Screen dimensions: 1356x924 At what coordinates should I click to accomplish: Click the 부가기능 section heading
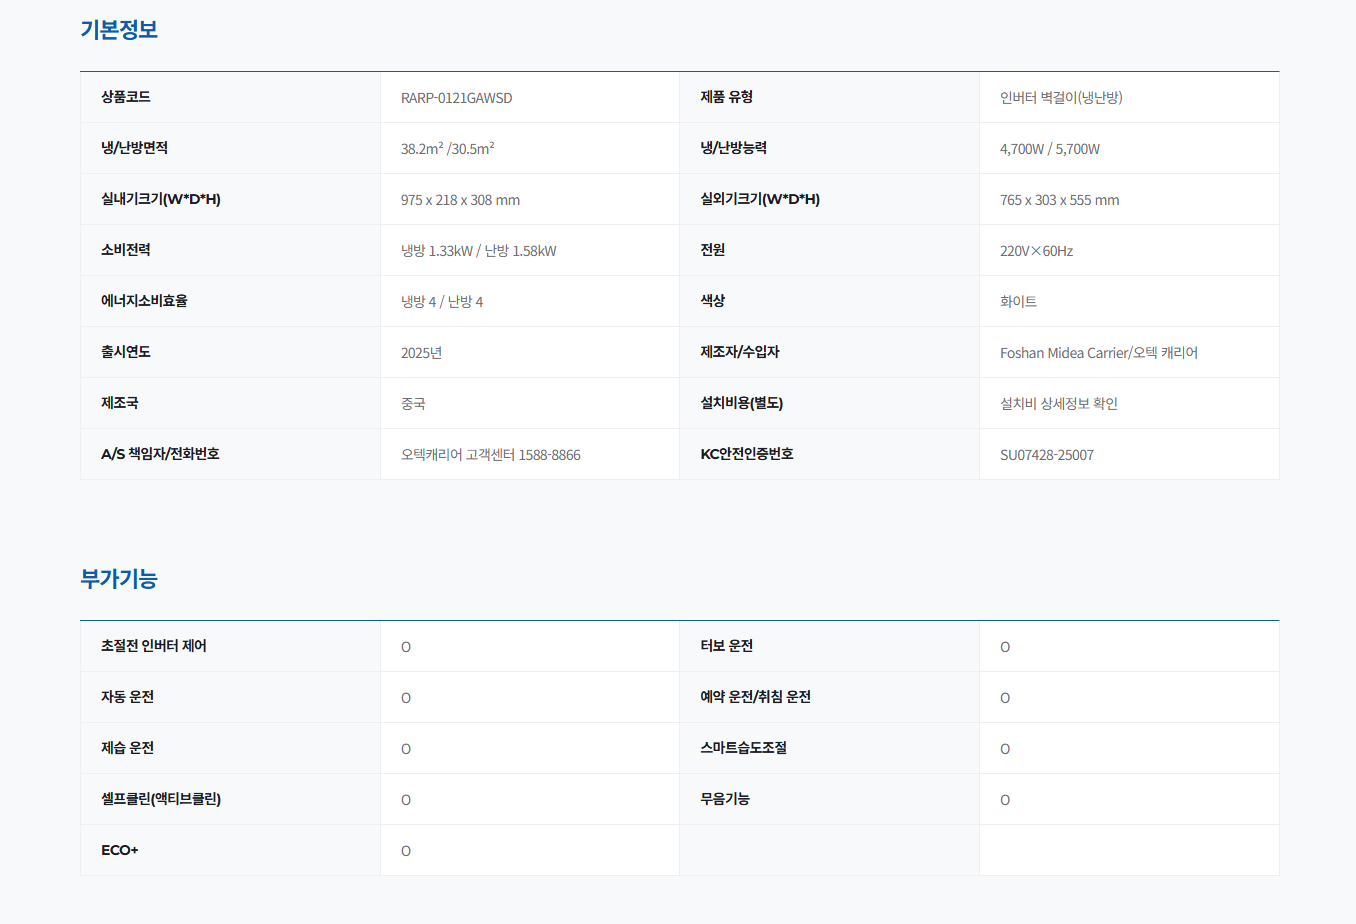119,579
